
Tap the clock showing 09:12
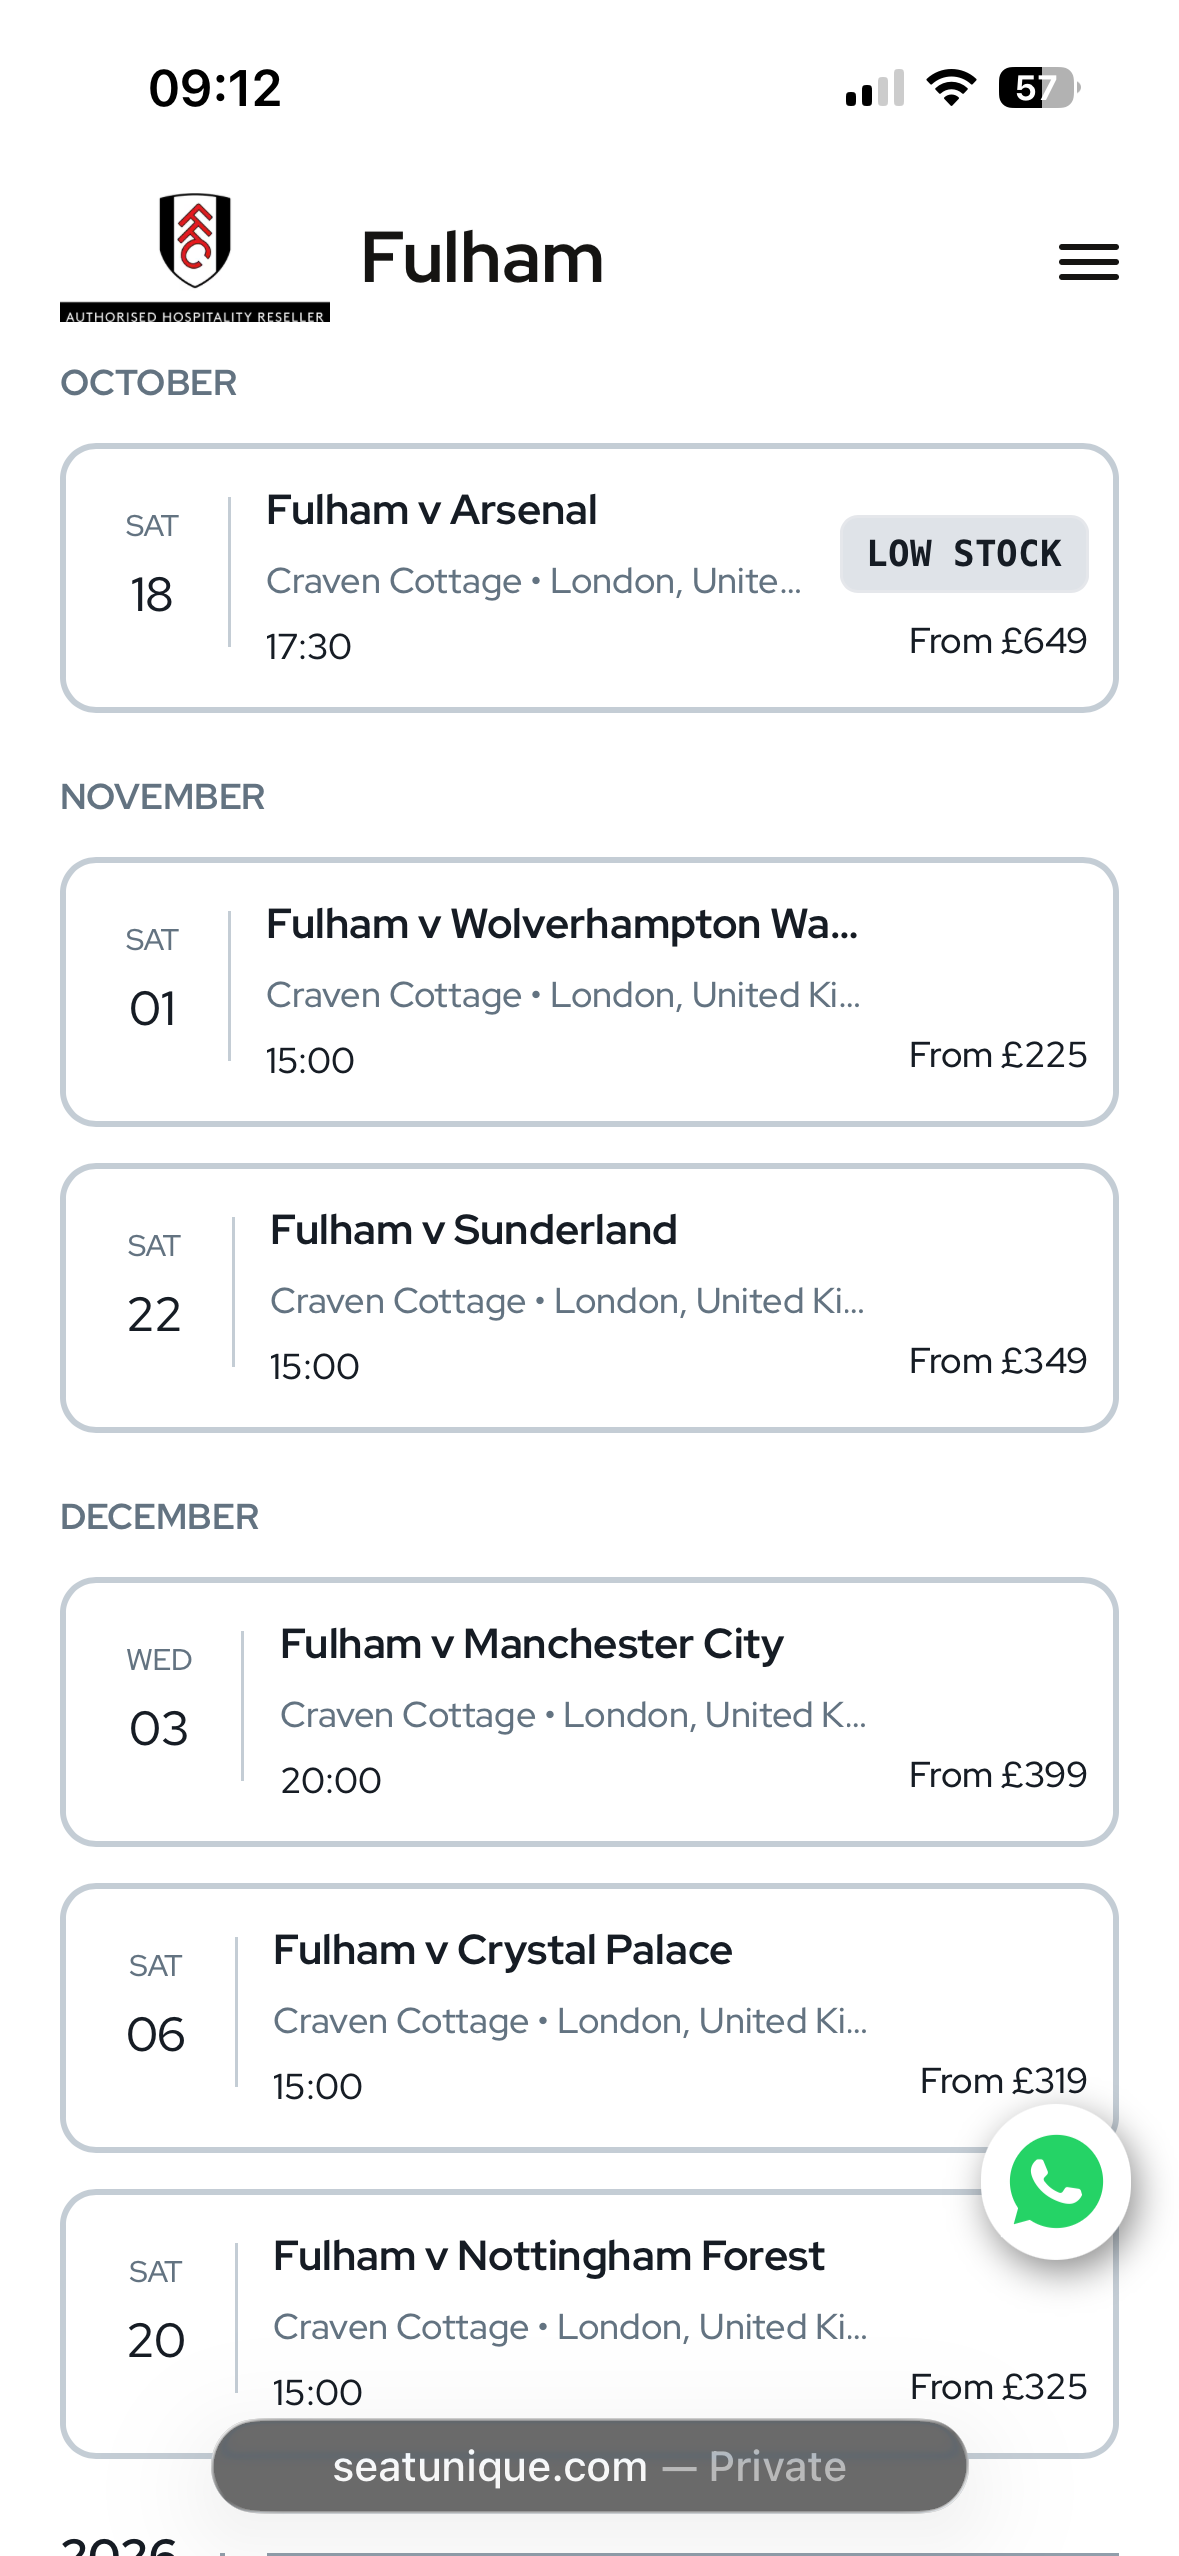[x=215, y=88]
